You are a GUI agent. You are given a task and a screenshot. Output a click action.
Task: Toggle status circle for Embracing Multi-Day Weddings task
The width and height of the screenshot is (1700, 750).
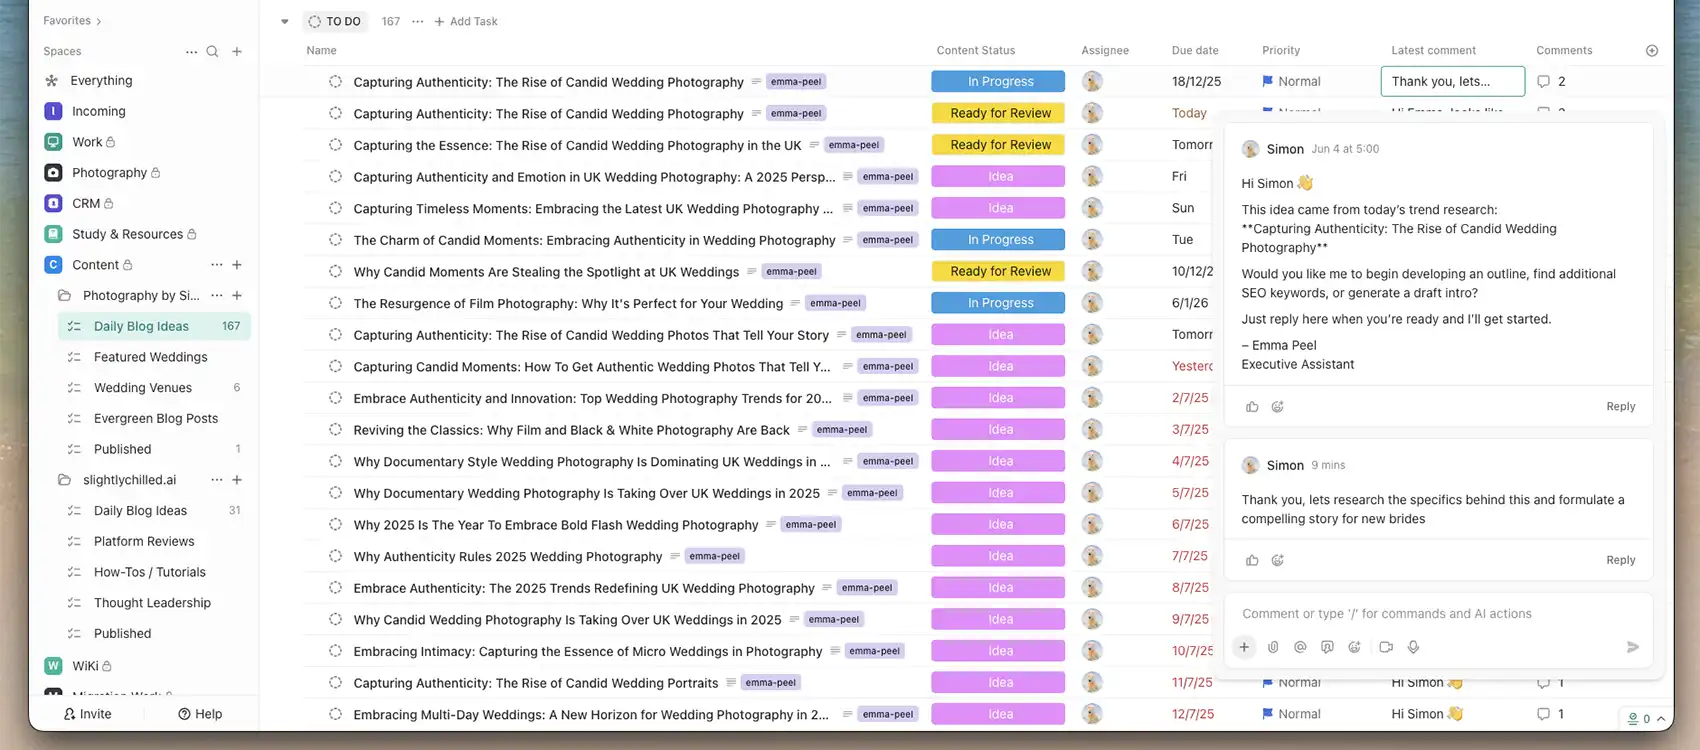(x=335, y=714)
